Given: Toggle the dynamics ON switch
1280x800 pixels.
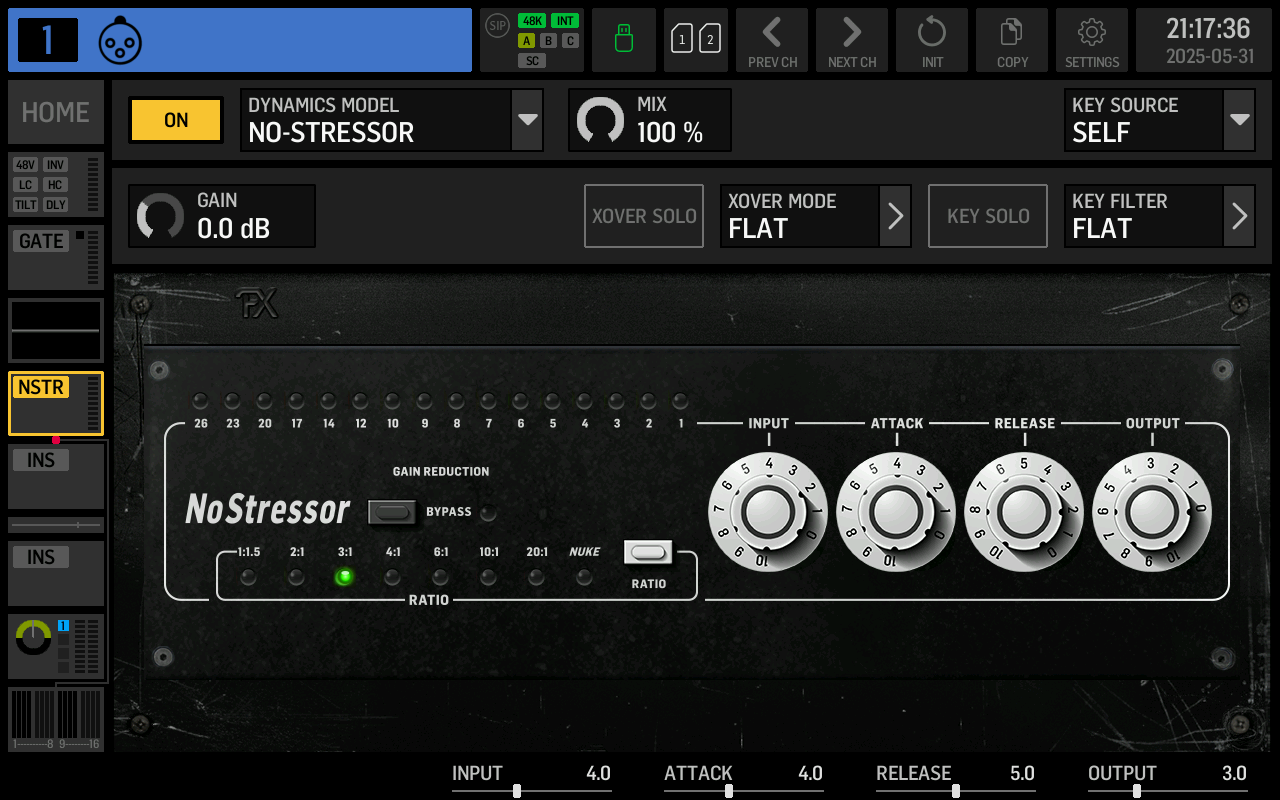Looking at the screenshot, I should point(175,120).
